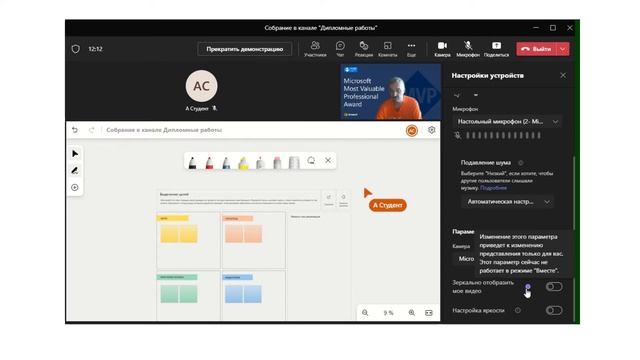Toggle the Настройка яркости switch
This screenshot has height=360, width=640.
[x=554, y=310]
